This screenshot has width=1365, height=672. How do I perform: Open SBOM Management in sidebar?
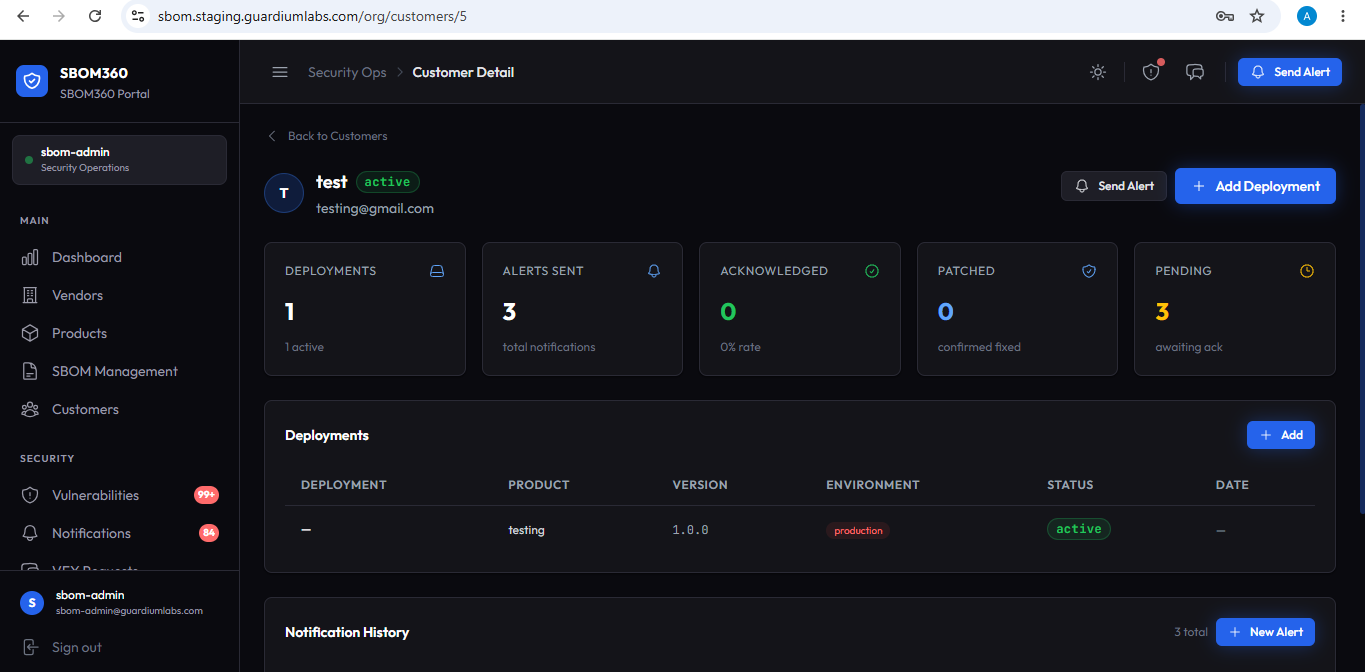[119, 372]
